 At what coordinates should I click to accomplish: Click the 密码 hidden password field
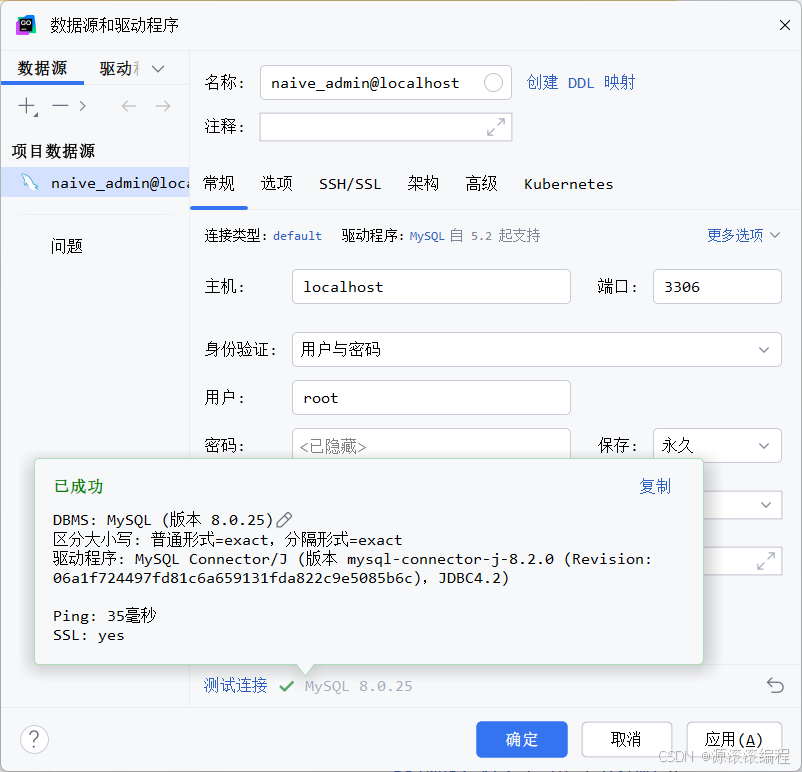point(431,444)
